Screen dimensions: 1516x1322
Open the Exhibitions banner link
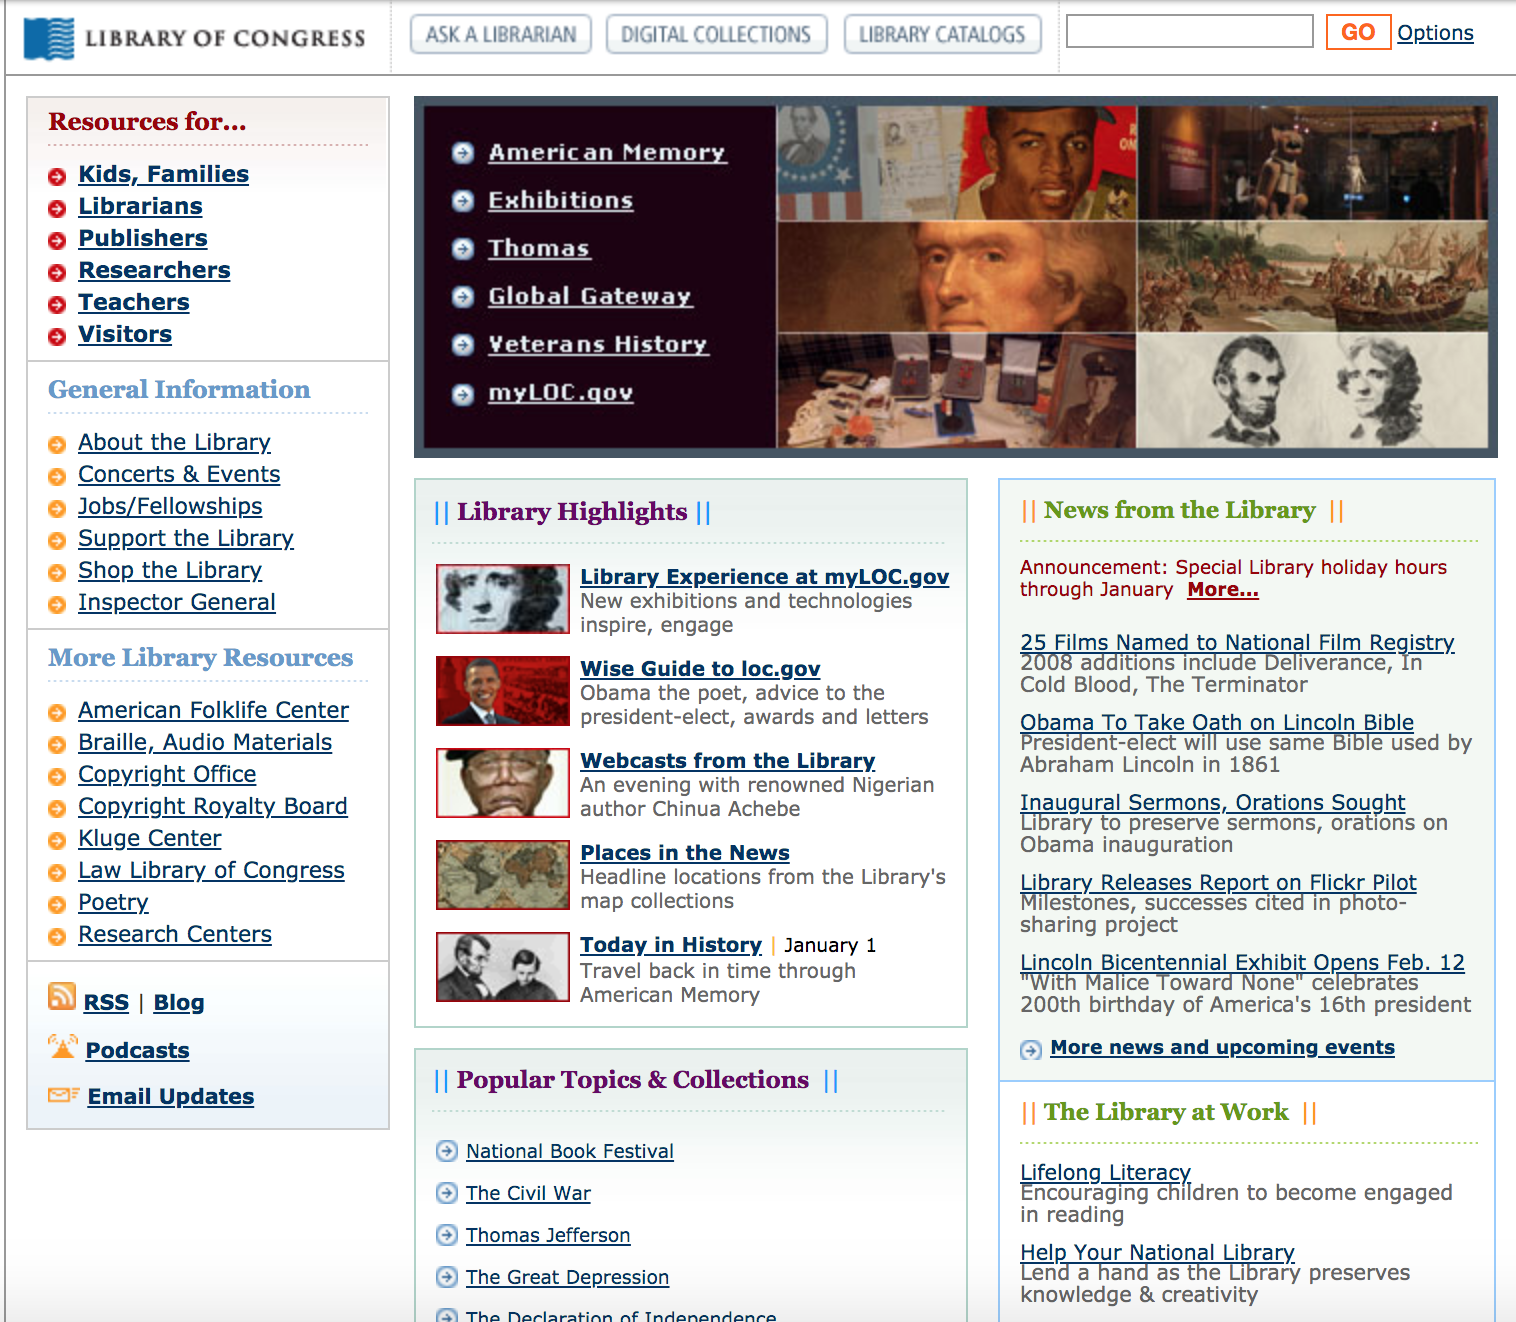point(561,200)
